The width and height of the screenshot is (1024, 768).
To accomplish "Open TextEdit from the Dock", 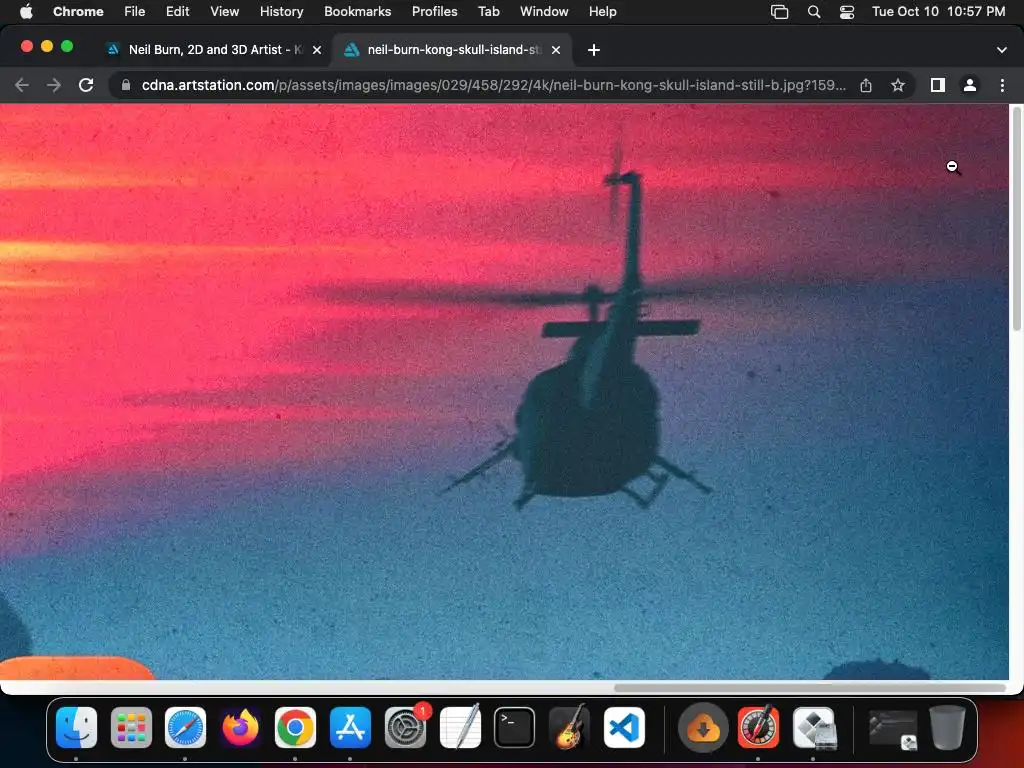I will coord(460,728).
